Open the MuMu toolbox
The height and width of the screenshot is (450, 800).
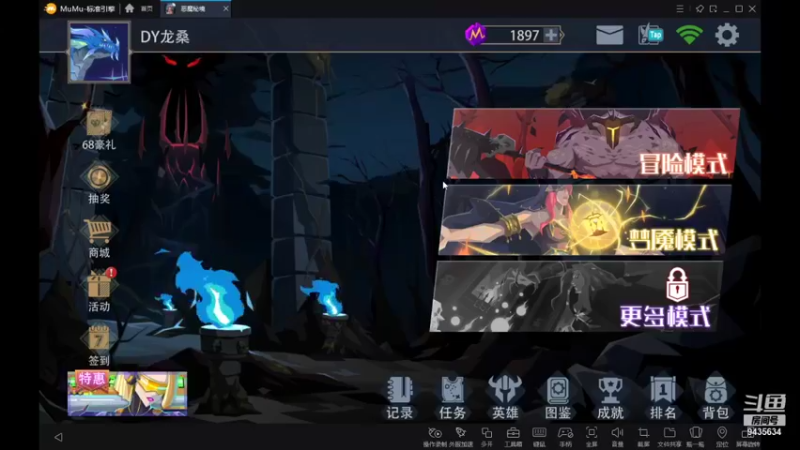pyautogui.click(x=513, y=437)
